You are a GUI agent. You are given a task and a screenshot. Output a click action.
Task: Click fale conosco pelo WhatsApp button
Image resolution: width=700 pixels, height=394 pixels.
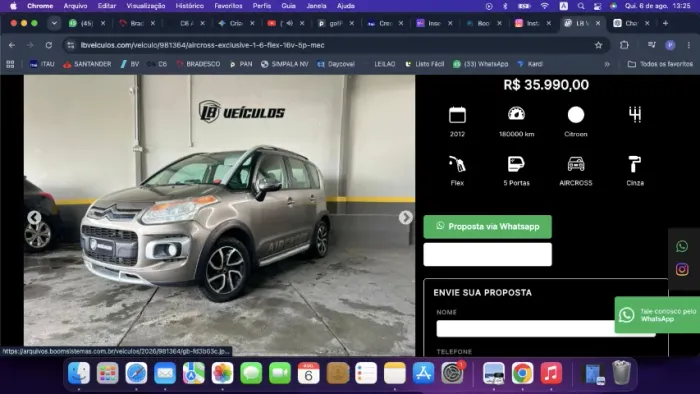(657, 315)
